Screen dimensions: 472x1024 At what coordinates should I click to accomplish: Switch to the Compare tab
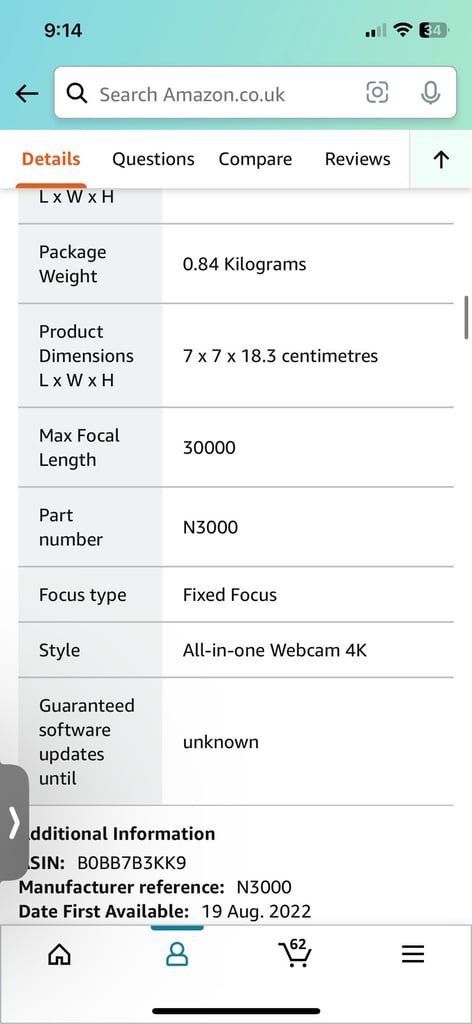[255, 159]
